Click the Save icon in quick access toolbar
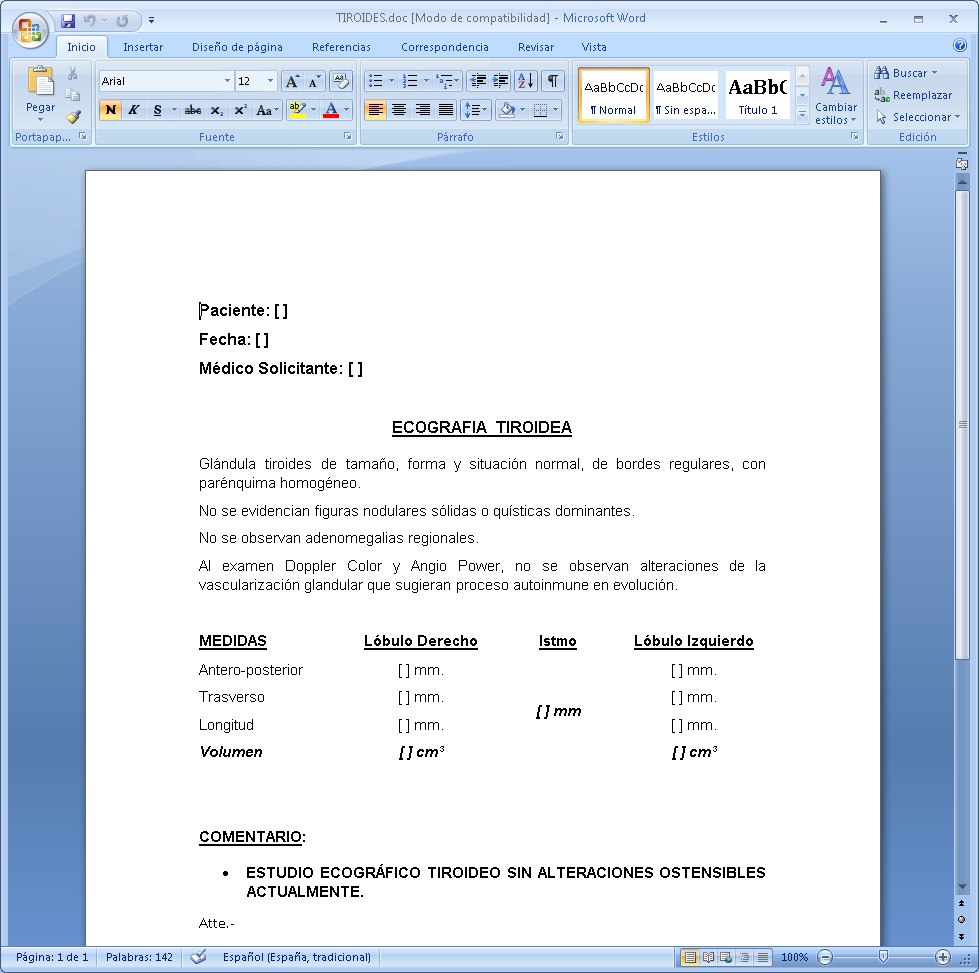Image resolution: width=979 pixels, height=973 pixels. coord(68,19)
